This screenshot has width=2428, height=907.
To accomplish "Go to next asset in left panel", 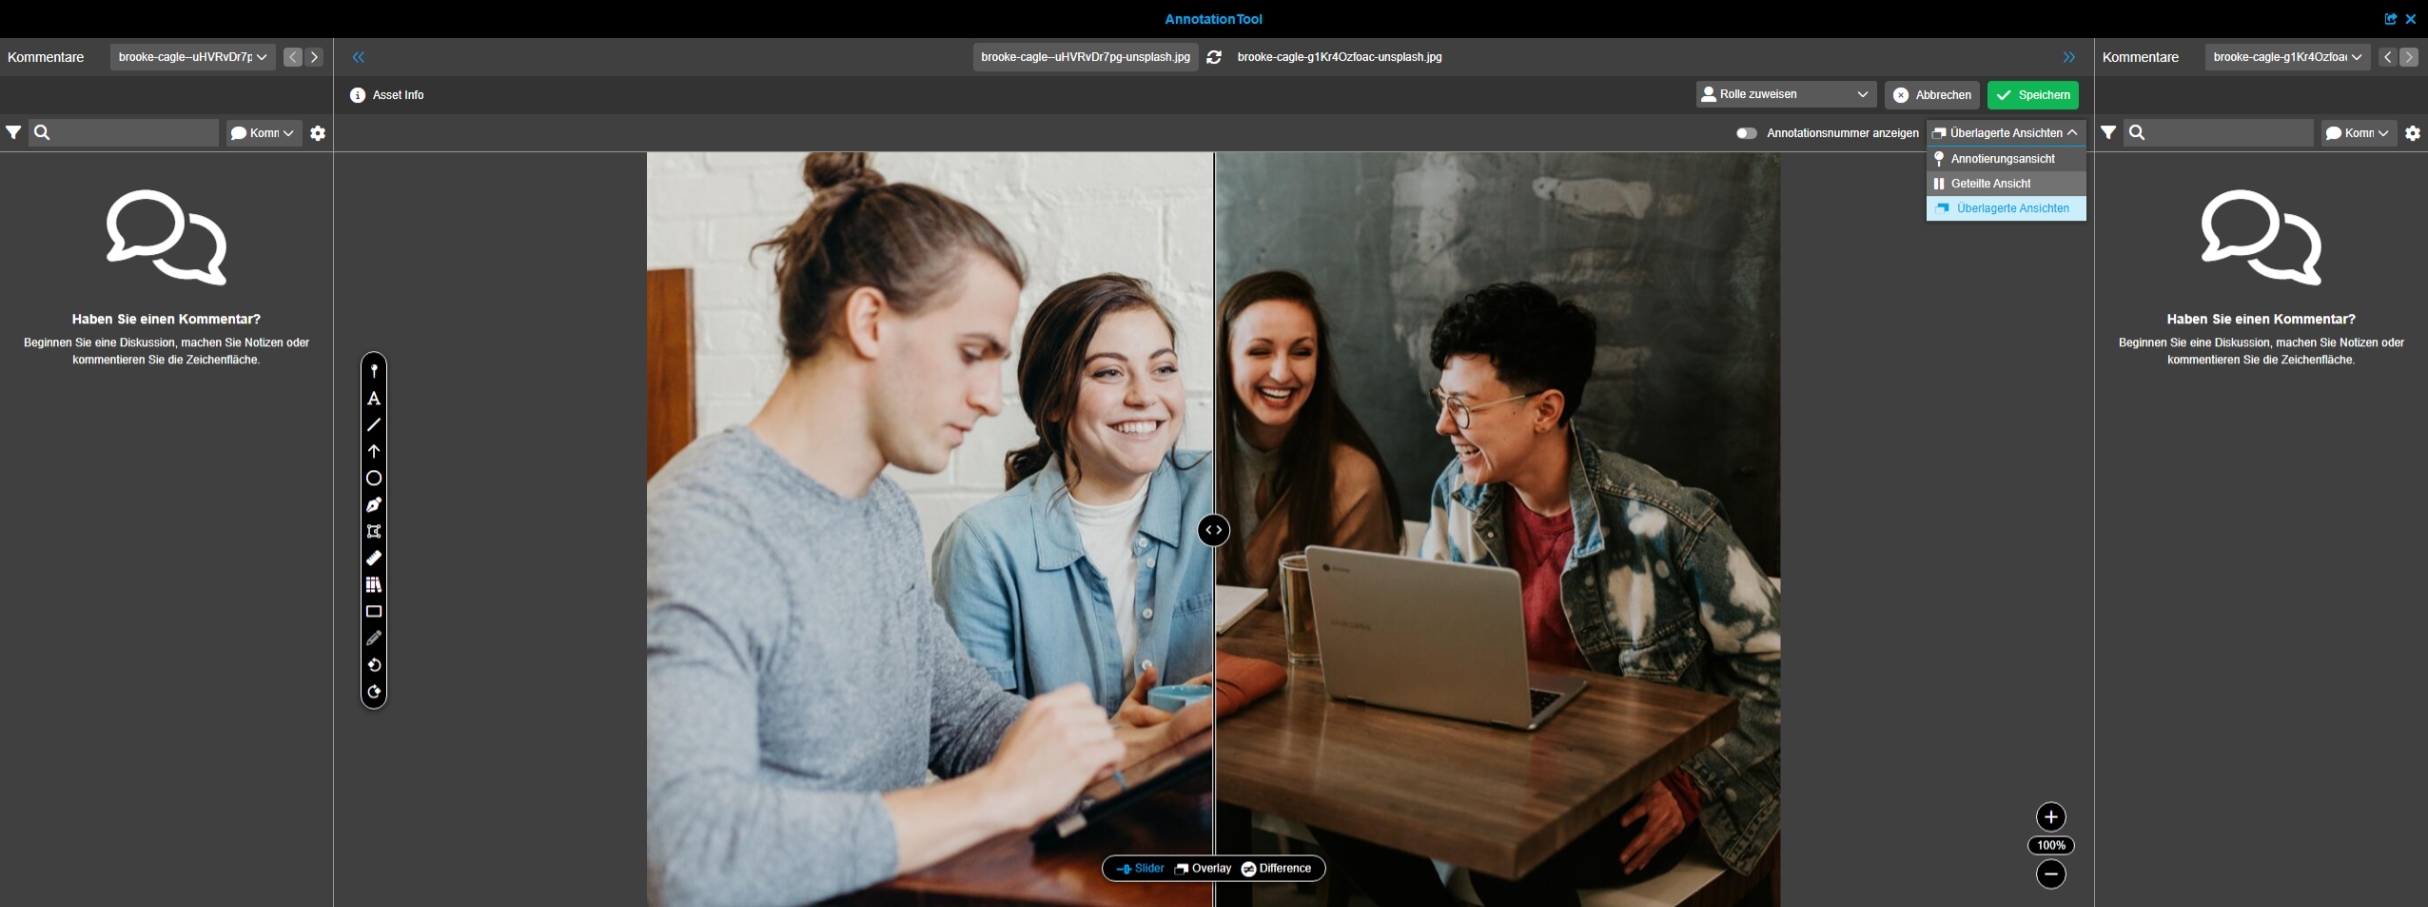I will click(x=314, y=57).
